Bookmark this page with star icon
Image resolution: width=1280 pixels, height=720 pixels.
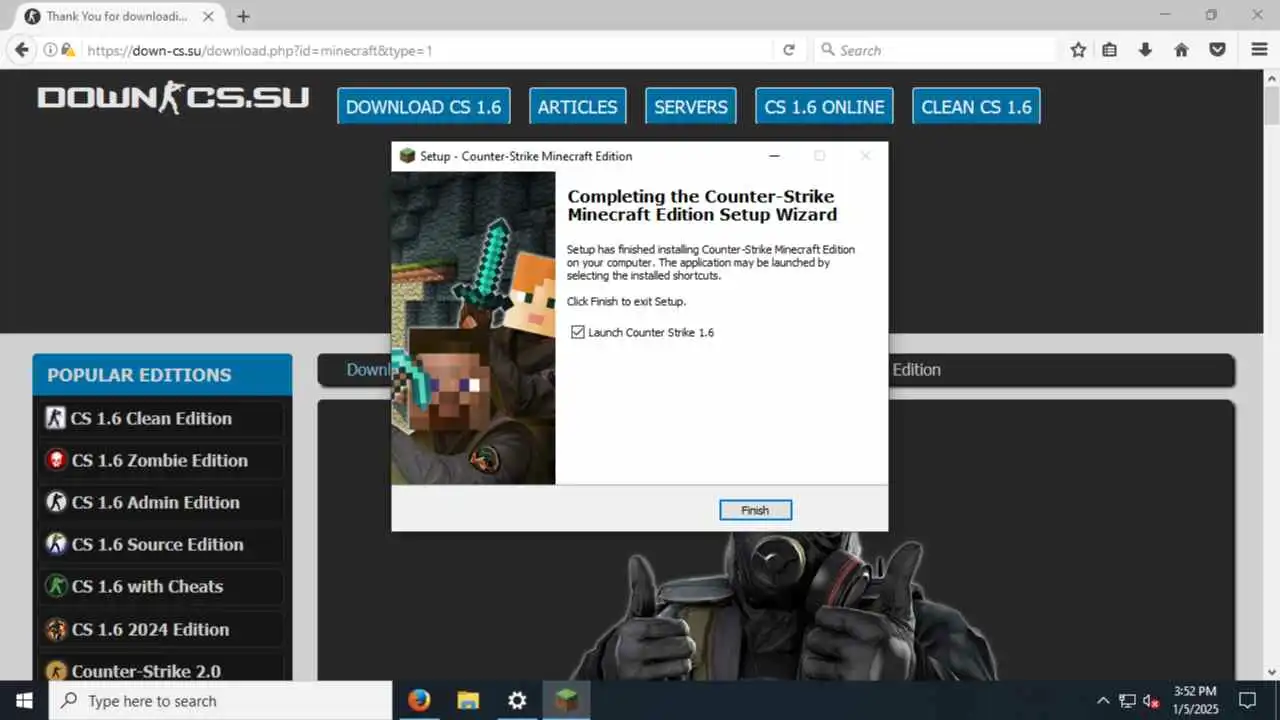pos(1078,50)
